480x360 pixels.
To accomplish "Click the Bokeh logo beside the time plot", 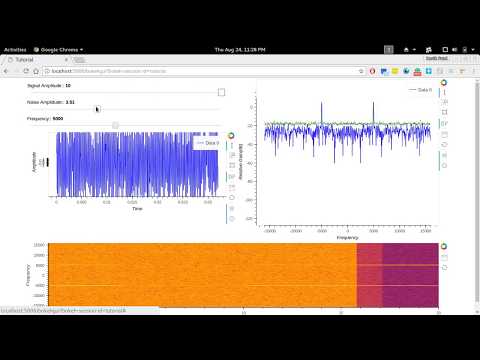I will click(x=231, y=135).
